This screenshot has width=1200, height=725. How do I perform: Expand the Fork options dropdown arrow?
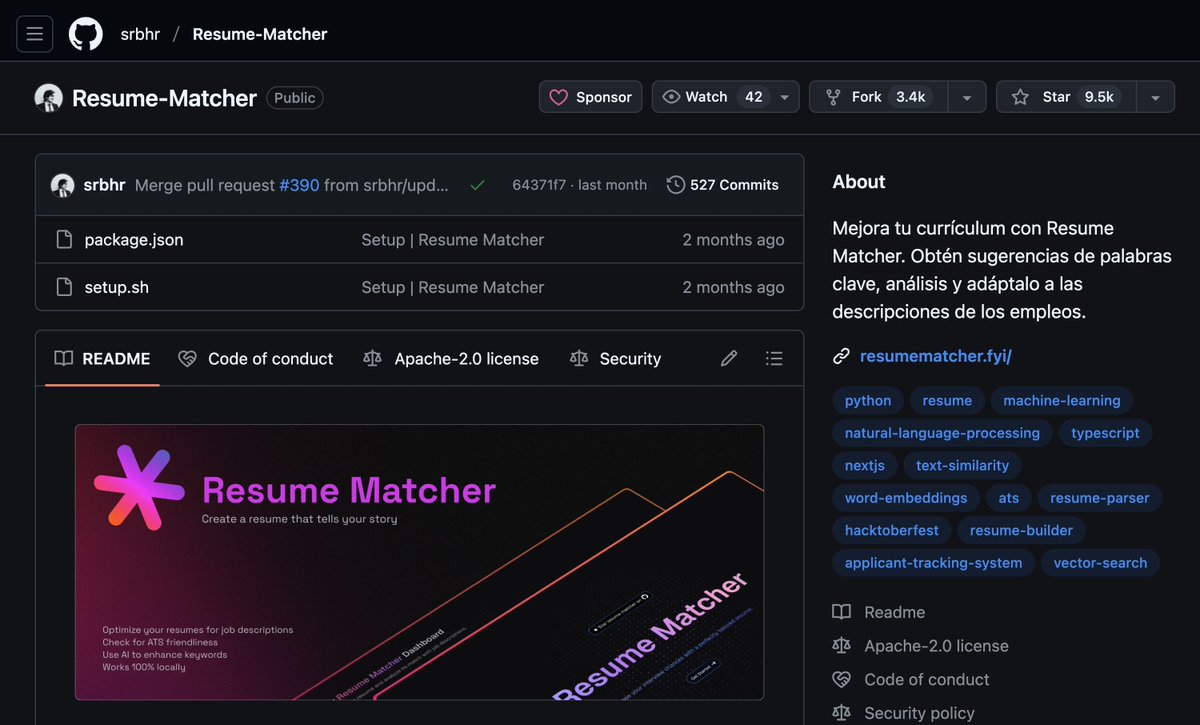click(x=967, y=97)
